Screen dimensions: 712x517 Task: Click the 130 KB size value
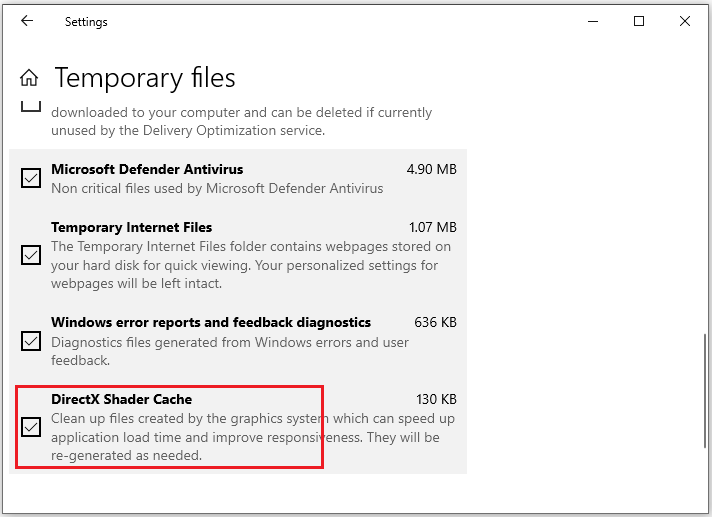point(436,399)
